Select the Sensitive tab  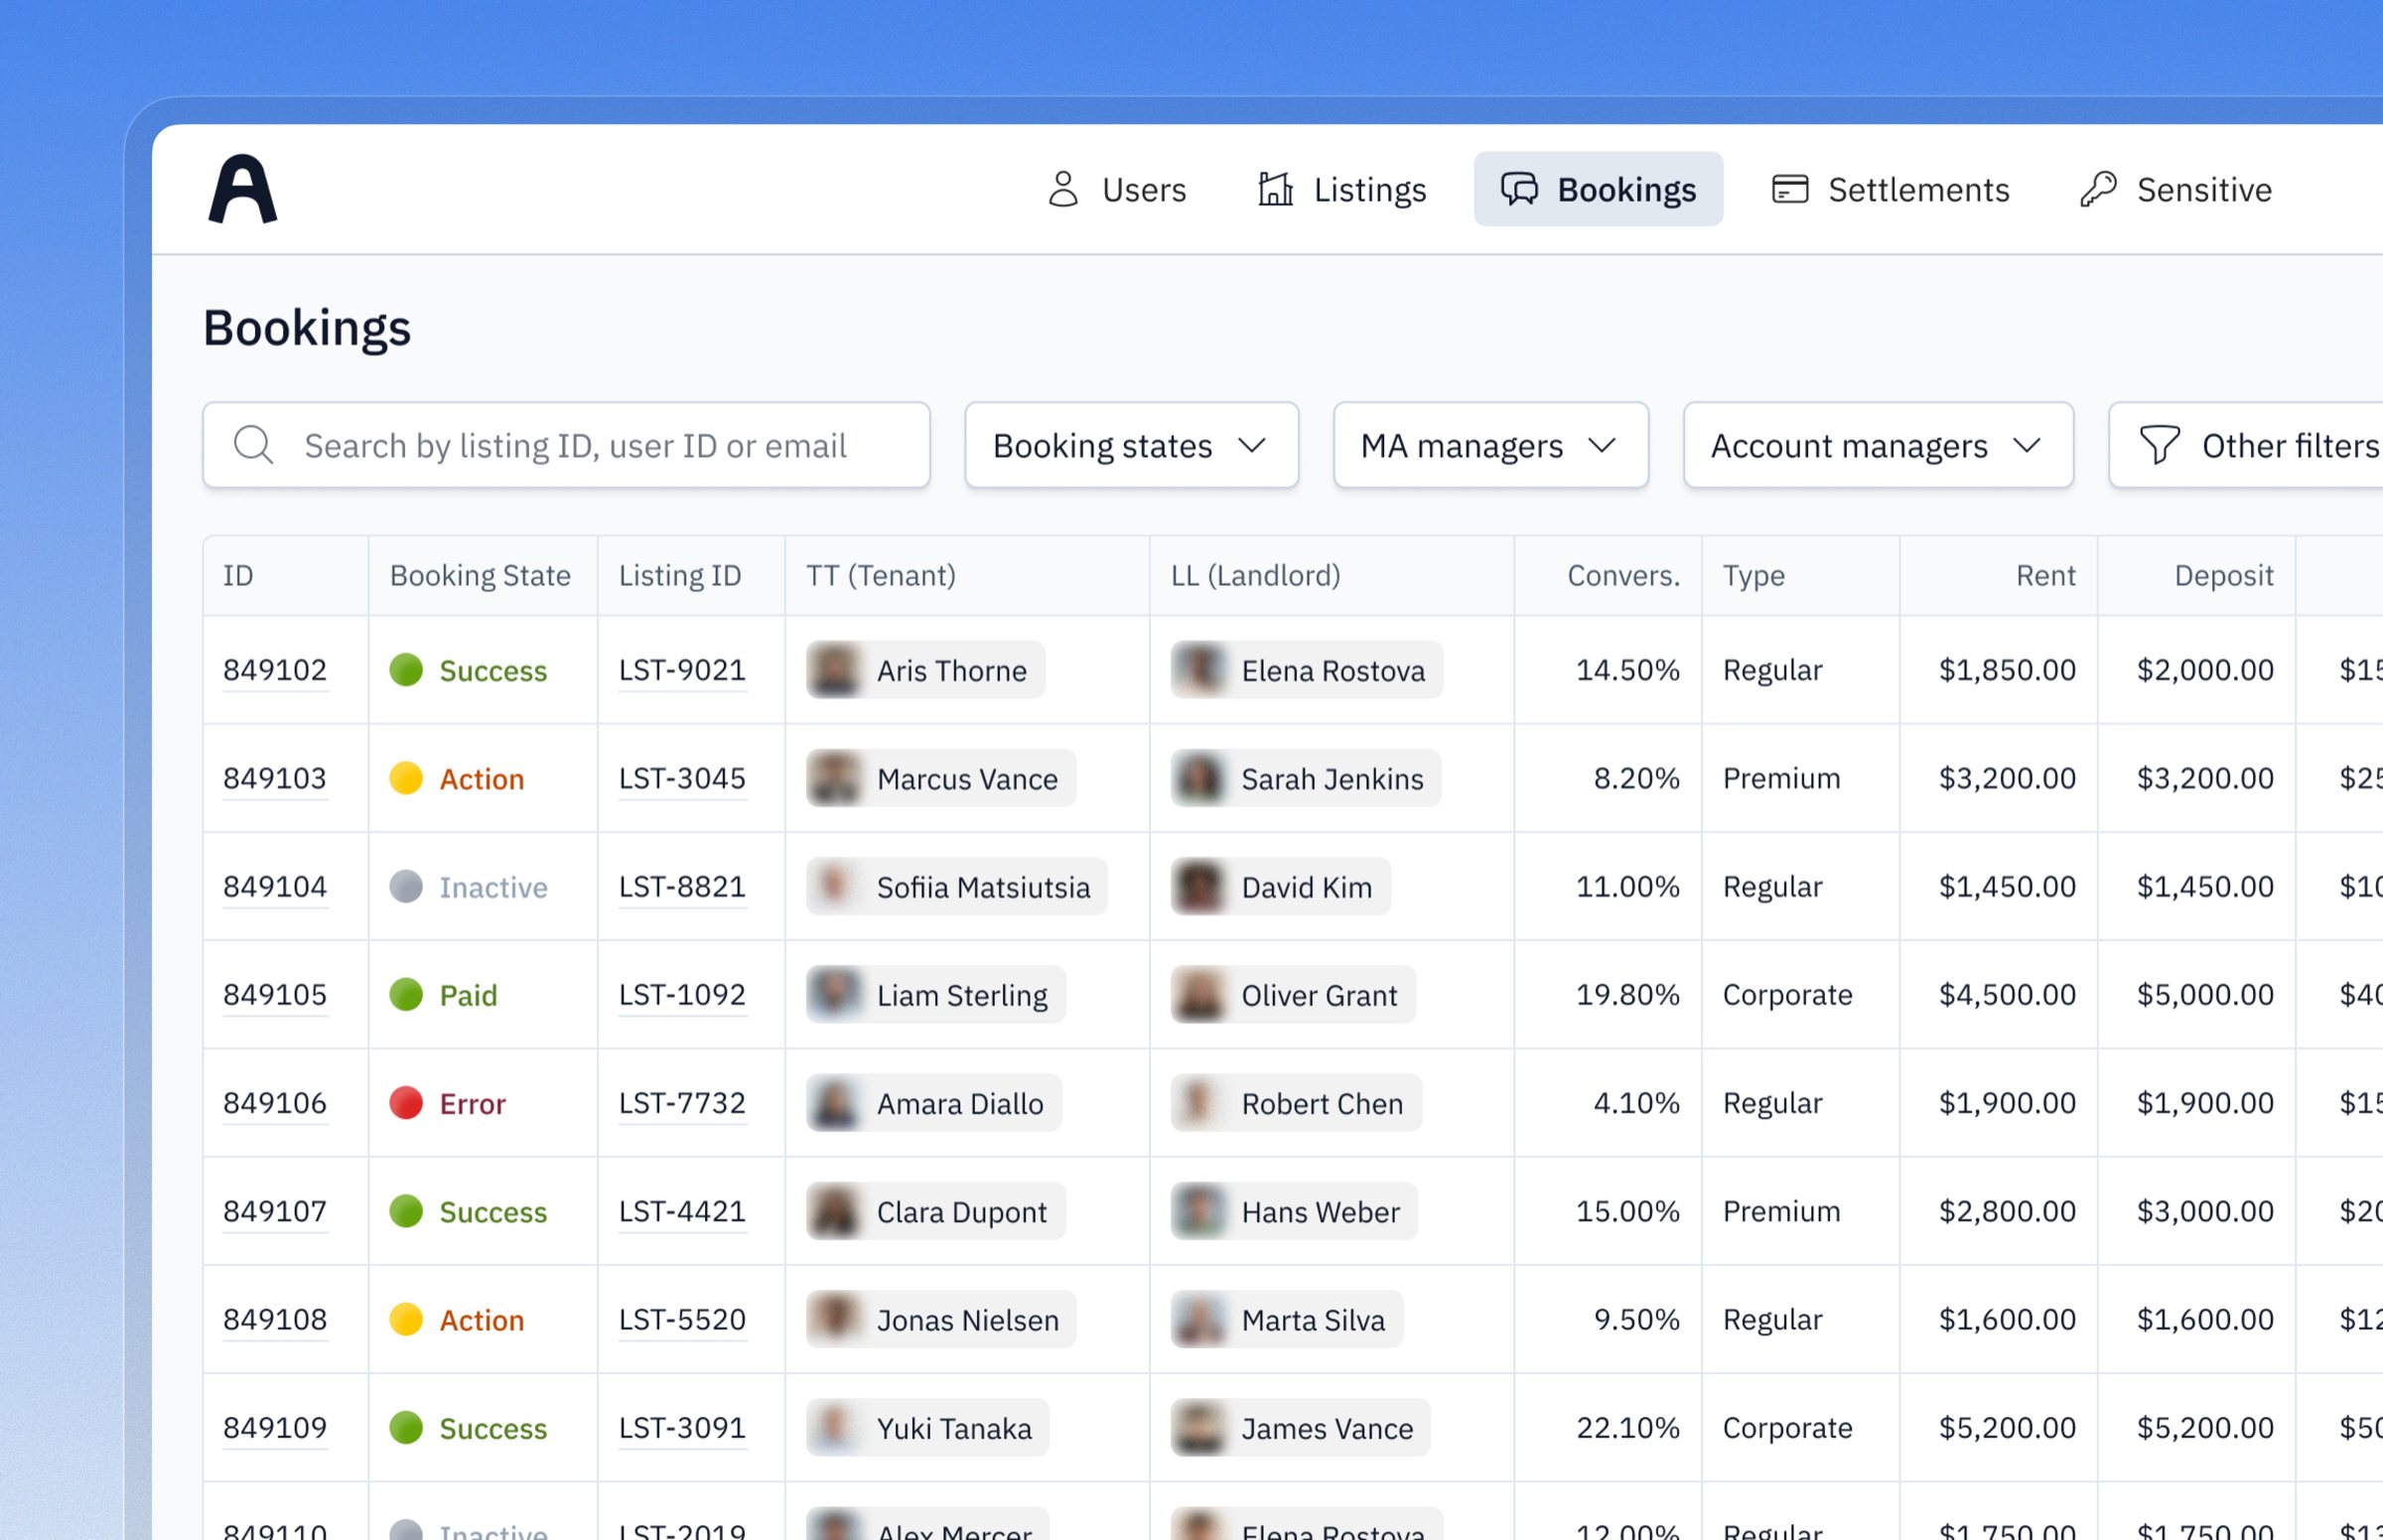coord(2175,189)
